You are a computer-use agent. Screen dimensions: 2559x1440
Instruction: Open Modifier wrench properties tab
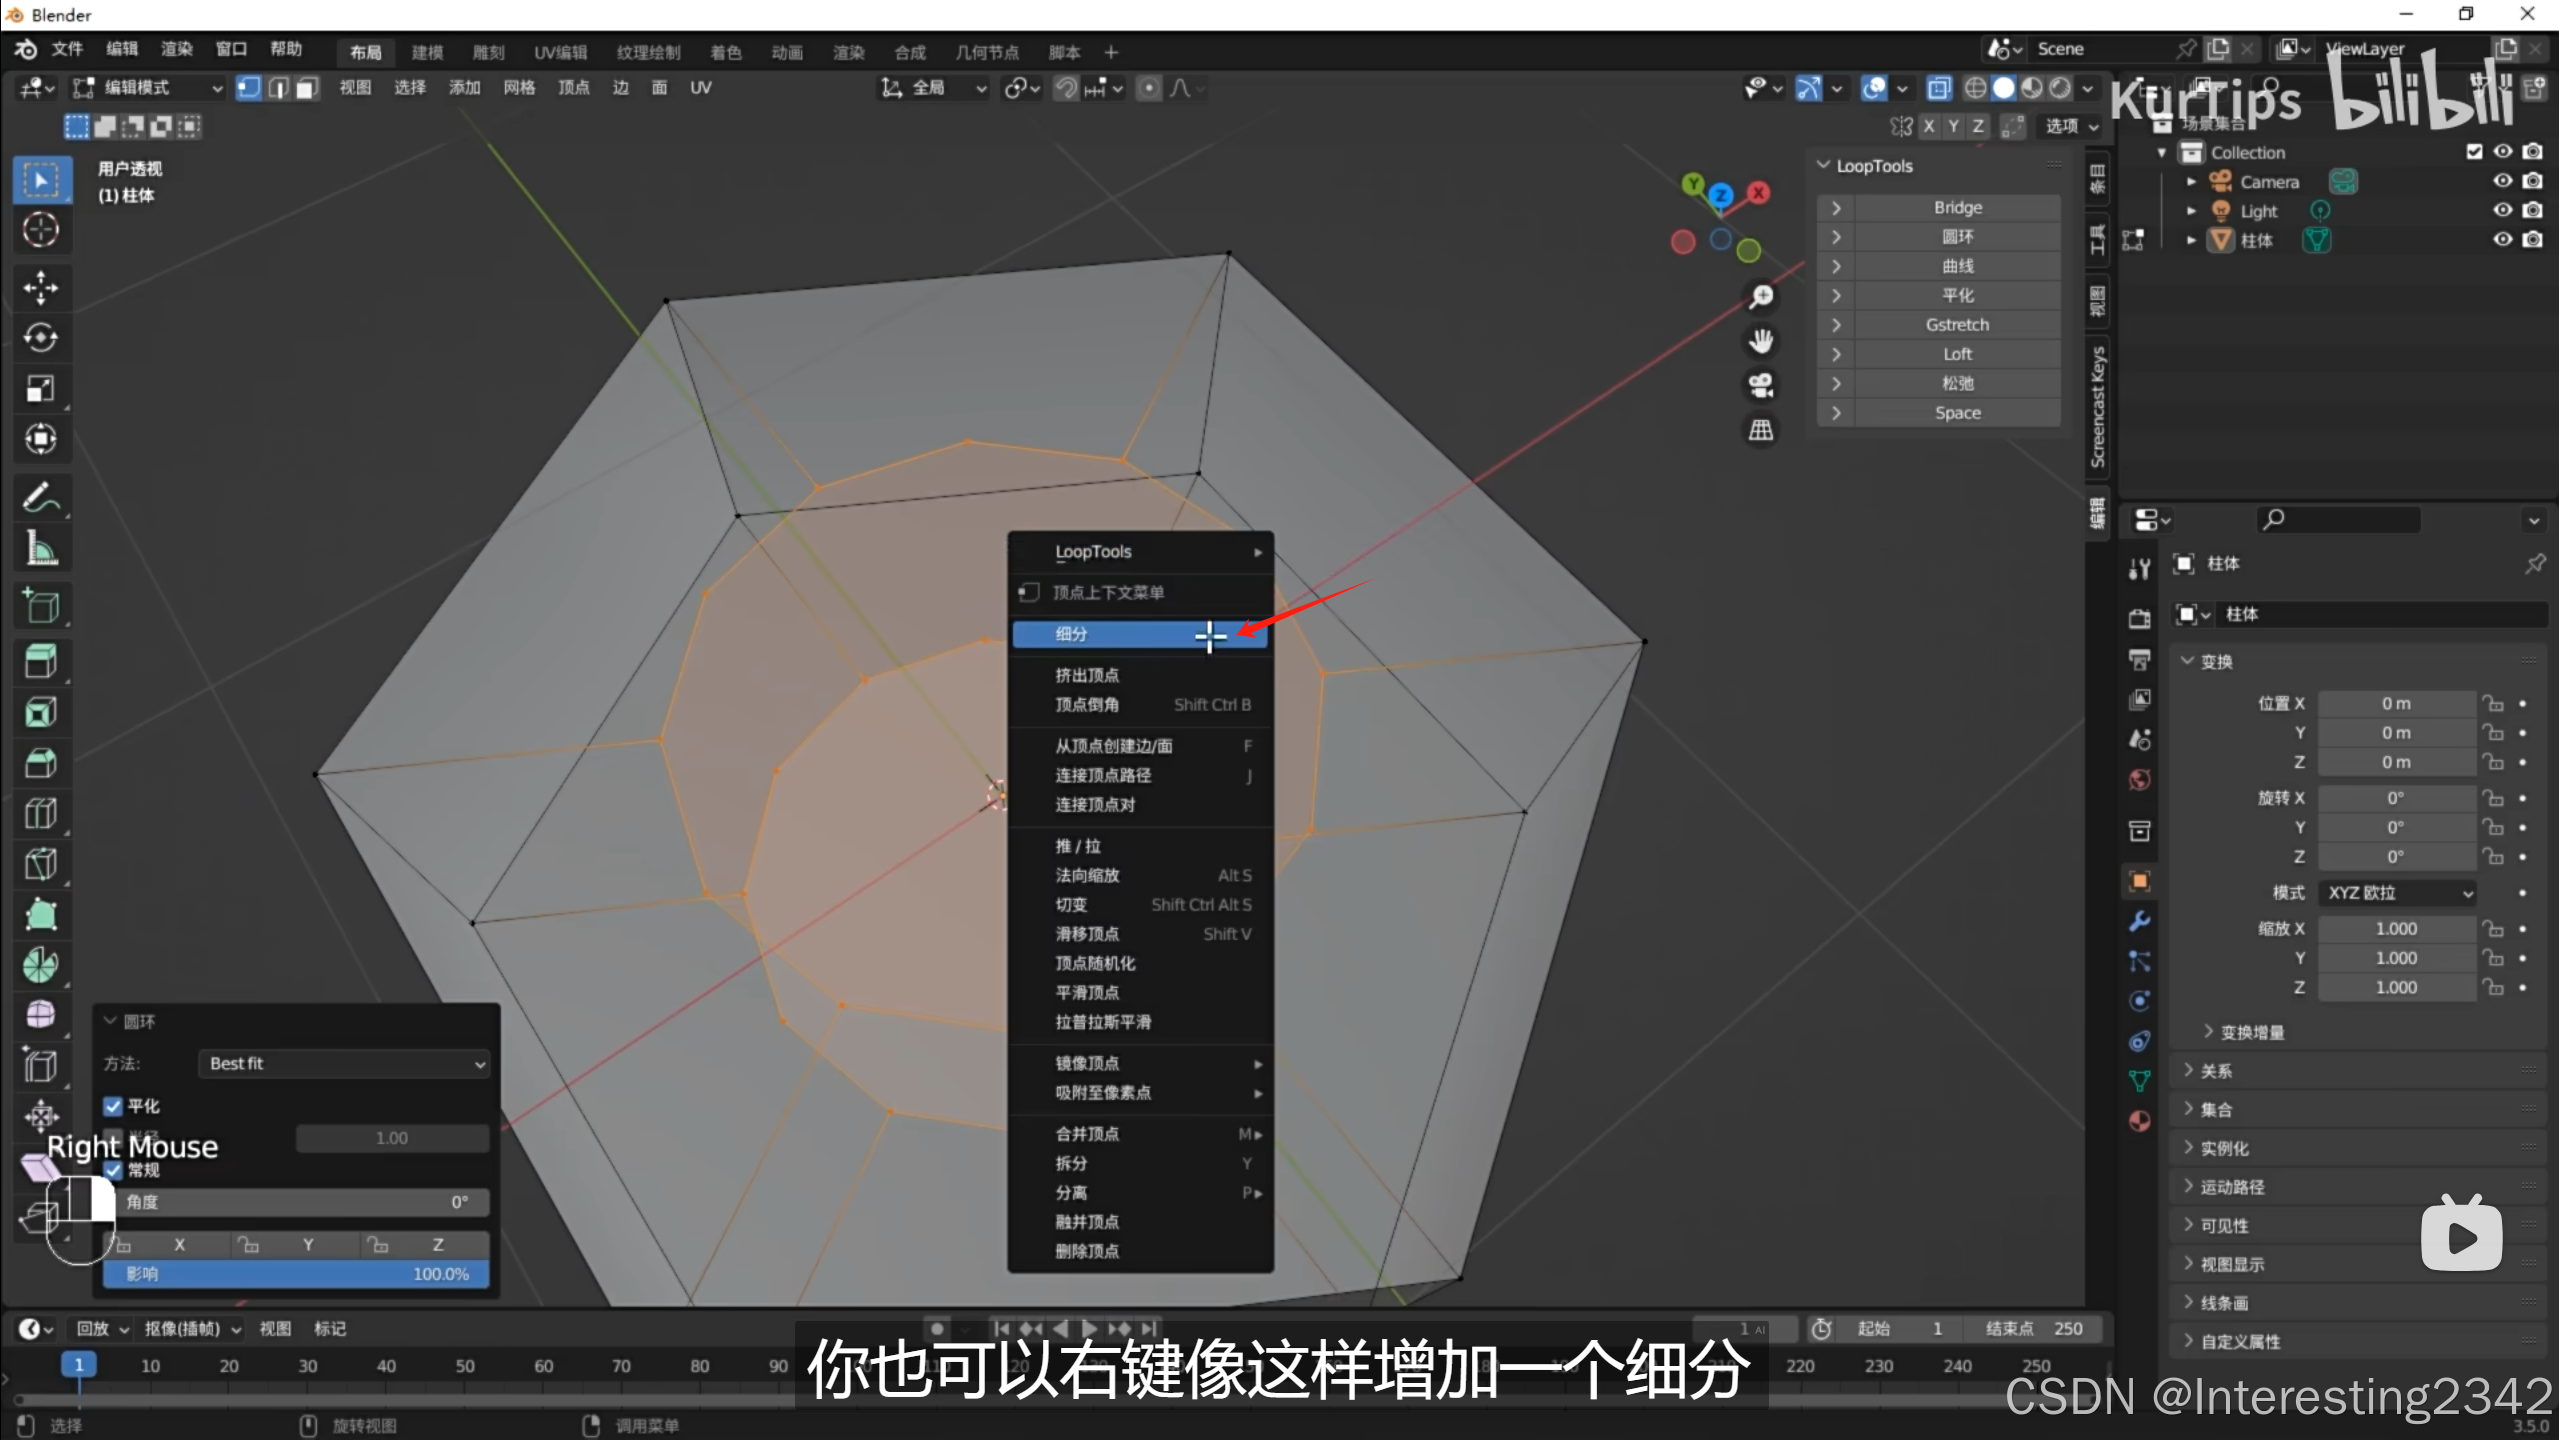click(x=2139, y=921)
